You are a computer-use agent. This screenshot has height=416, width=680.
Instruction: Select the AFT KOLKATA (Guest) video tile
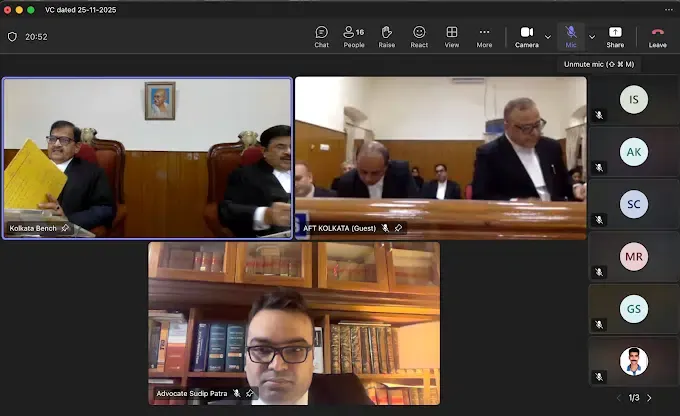pos(441,158)
